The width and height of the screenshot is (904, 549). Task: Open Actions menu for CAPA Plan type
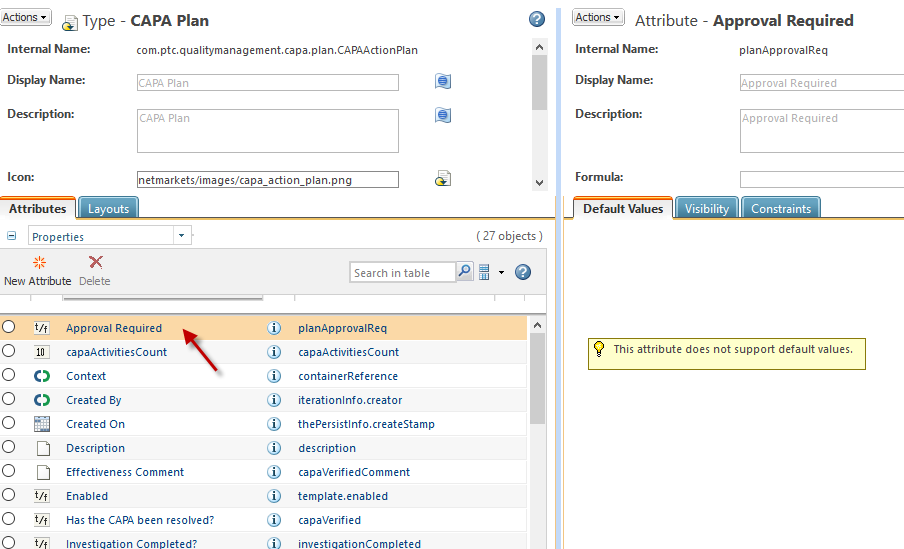click(25, 17)
